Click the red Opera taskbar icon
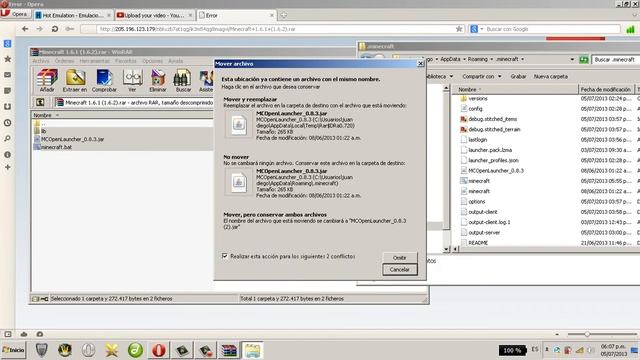 [x=159, y=350]
